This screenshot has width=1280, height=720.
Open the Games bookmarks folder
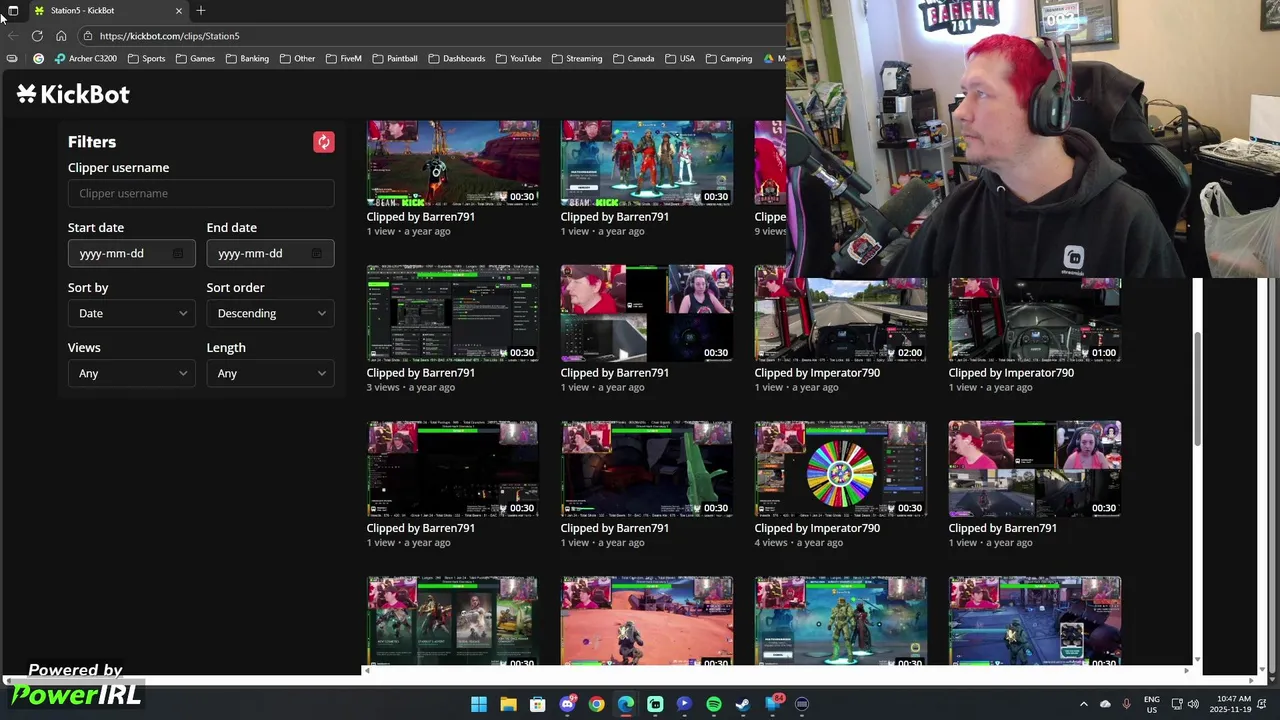195,59
